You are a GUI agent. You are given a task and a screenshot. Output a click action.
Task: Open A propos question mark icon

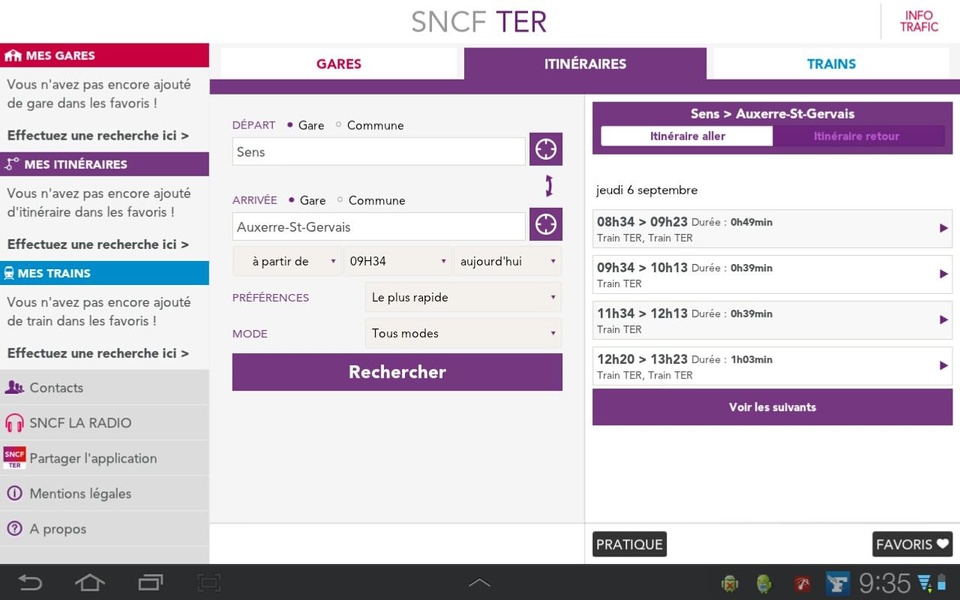tap(15, 528)
